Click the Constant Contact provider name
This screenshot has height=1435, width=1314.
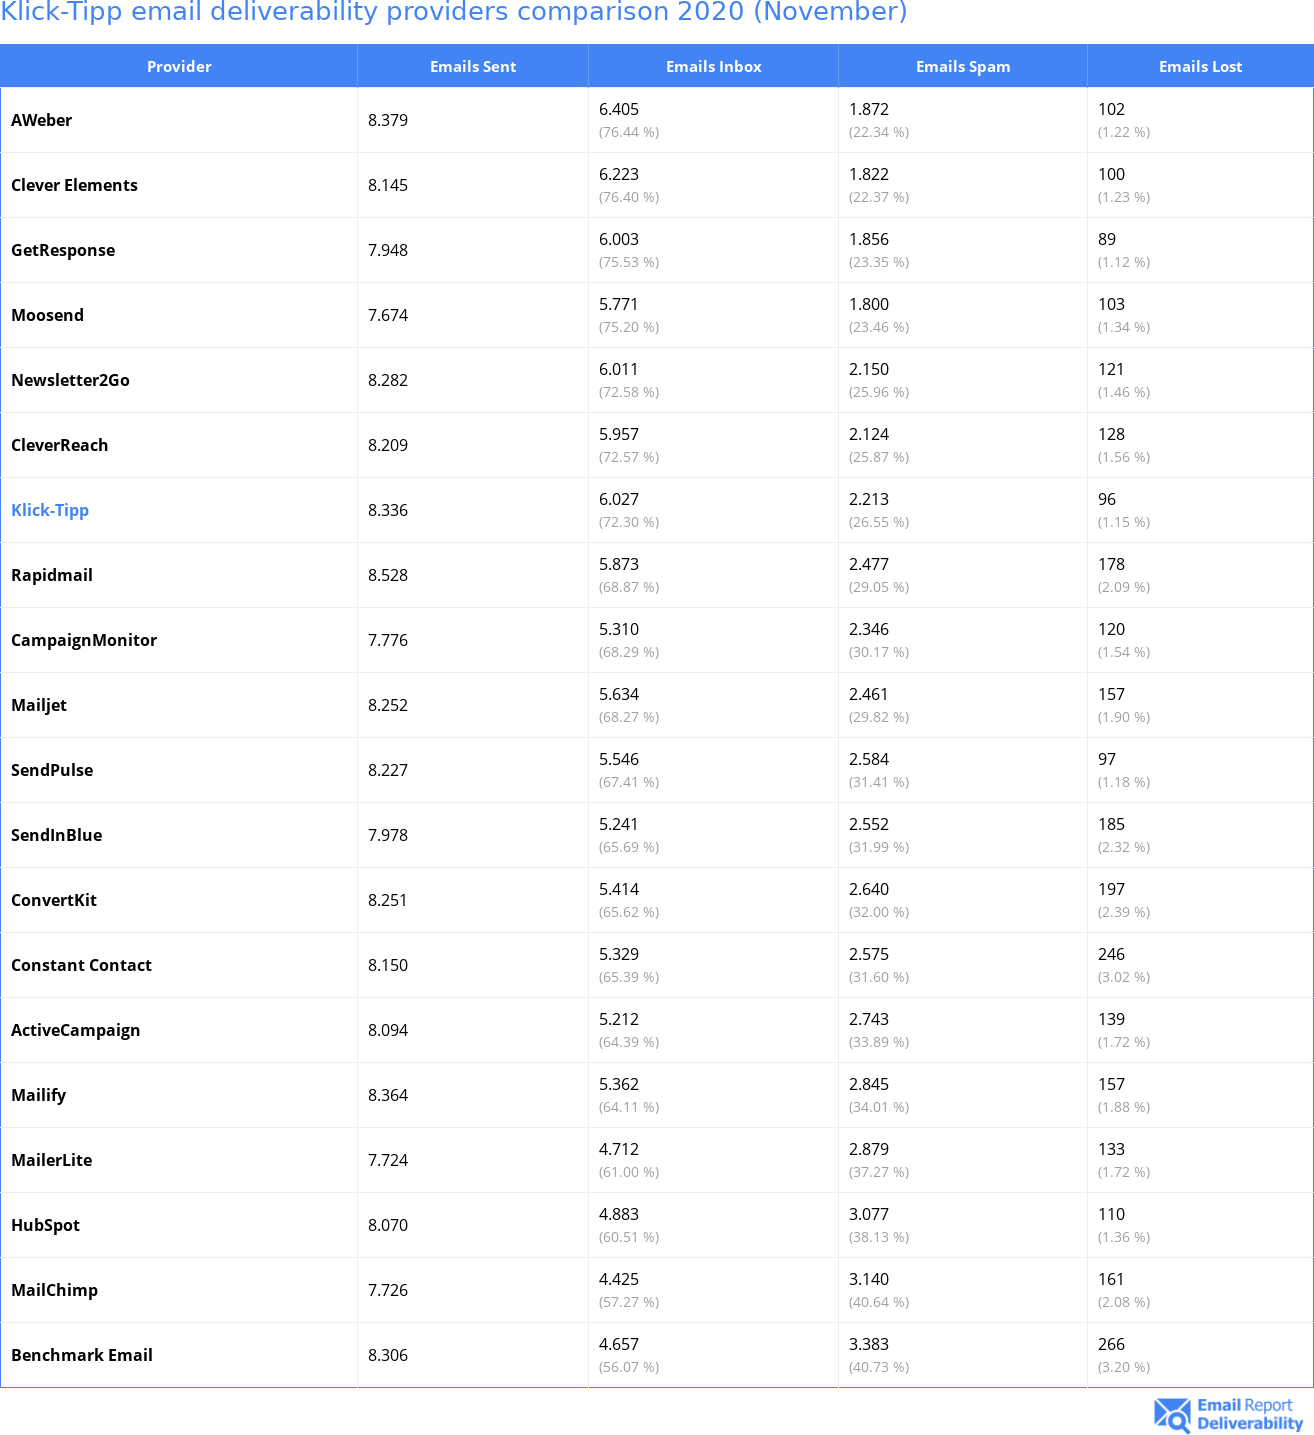coord(81,965)
